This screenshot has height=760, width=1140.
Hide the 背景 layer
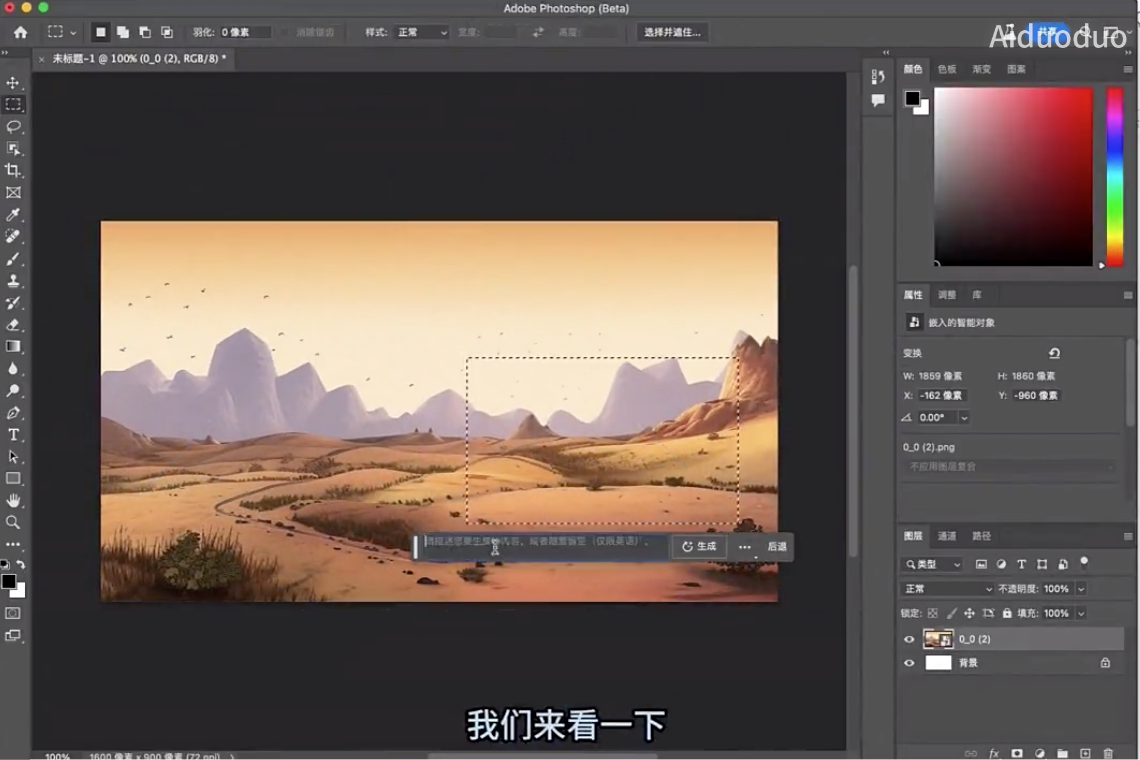[909, 663]
